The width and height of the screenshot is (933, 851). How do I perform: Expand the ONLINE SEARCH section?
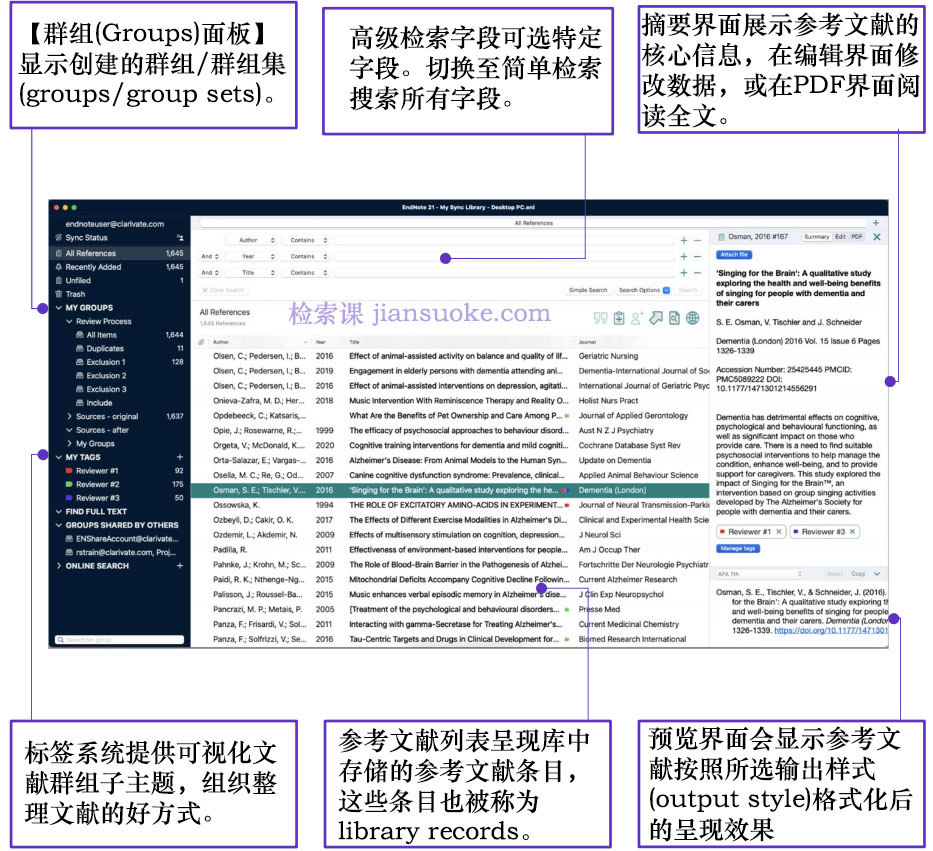pos(59,566)
